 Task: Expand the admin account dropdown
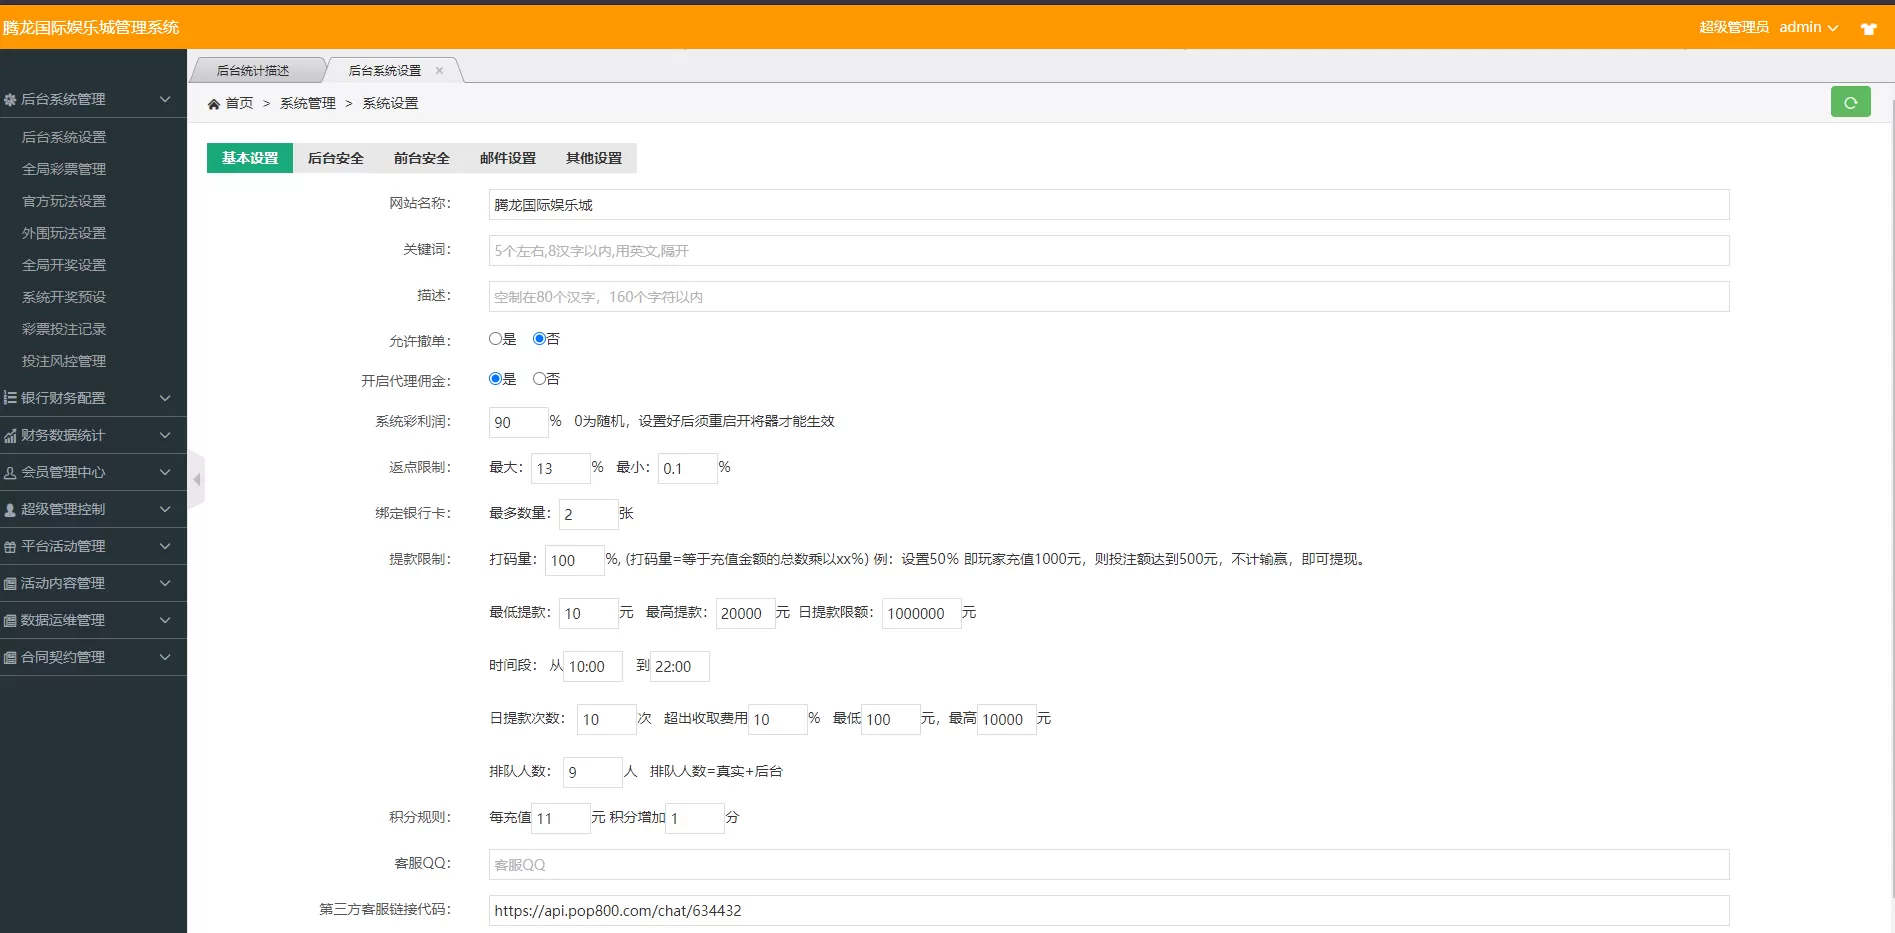(1806, 27)
